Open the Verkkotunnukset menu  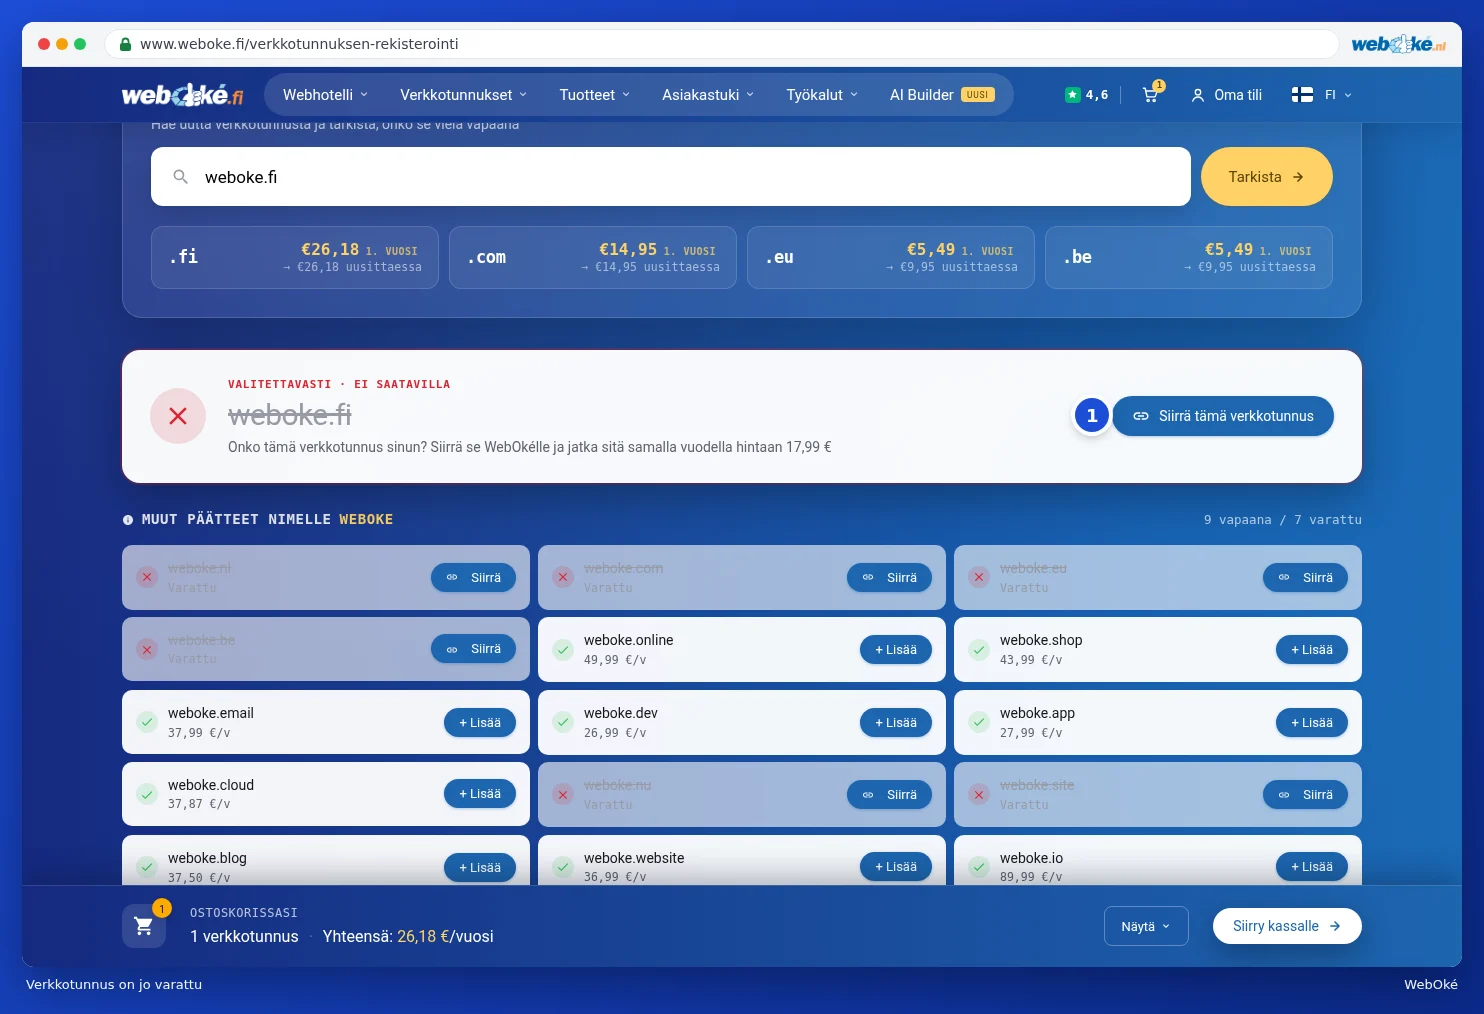(463, 95)
